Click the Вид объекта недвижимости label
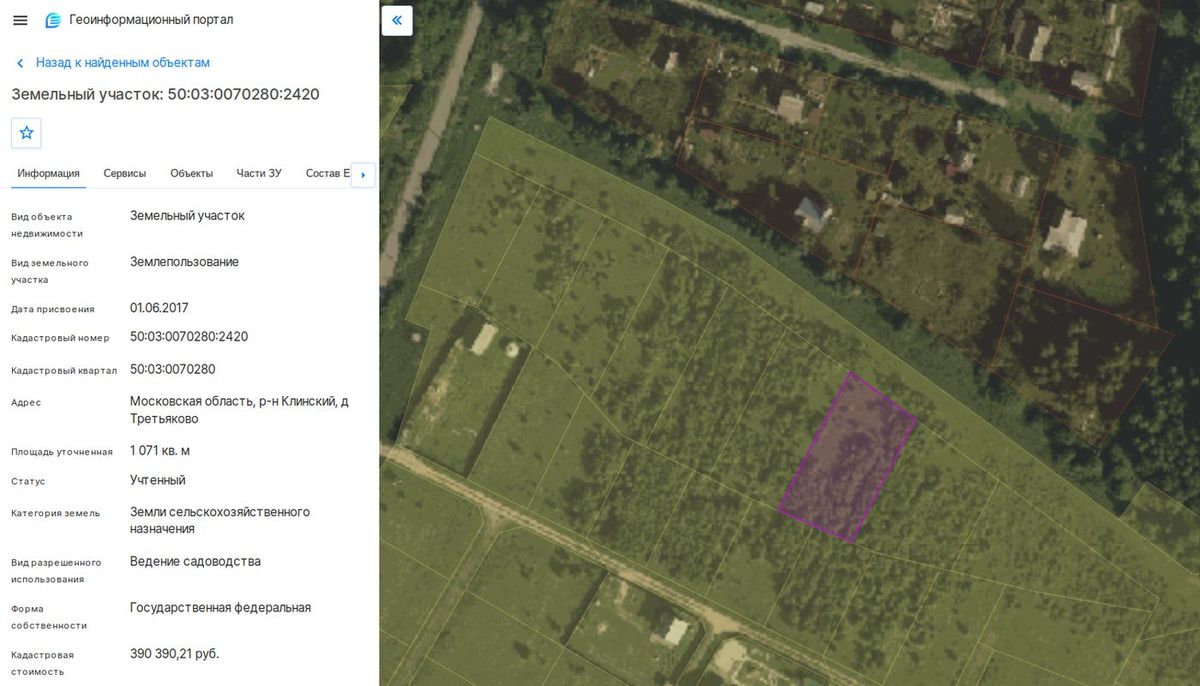 [47, 225]
